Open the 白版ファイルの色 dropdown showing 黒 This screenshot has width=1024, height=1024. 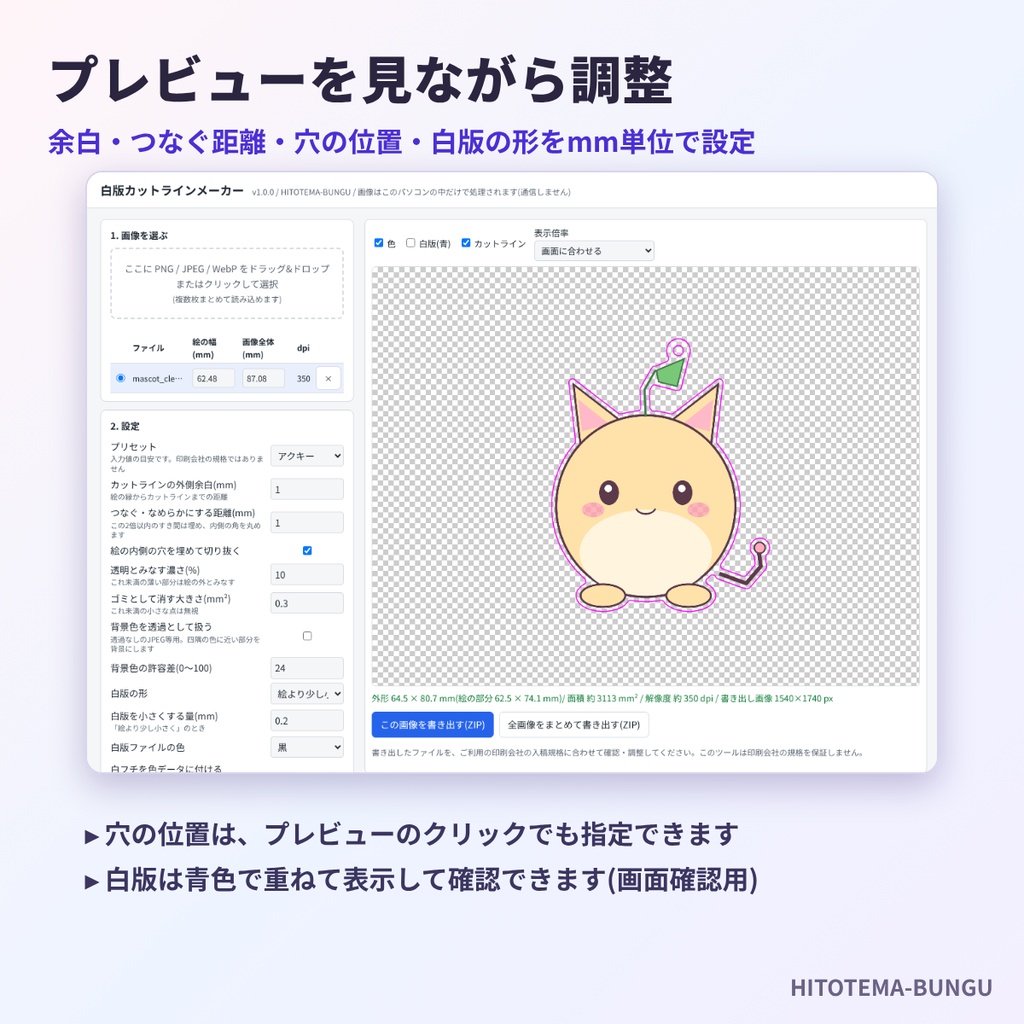[x=307, y=747]
